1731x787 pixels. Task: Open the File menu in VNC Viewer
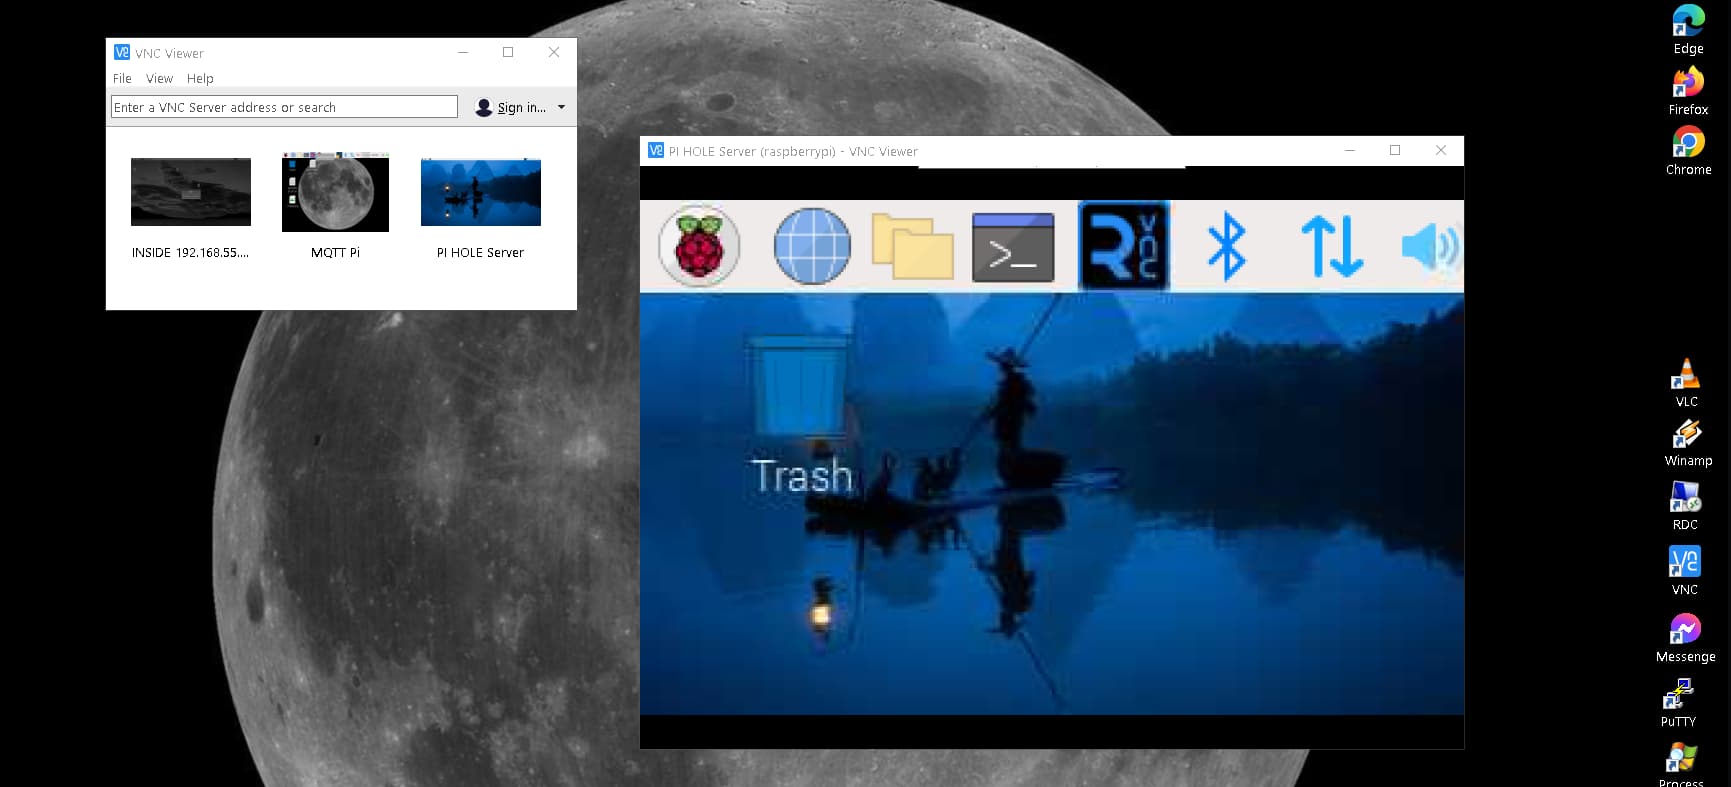(122, 78)
